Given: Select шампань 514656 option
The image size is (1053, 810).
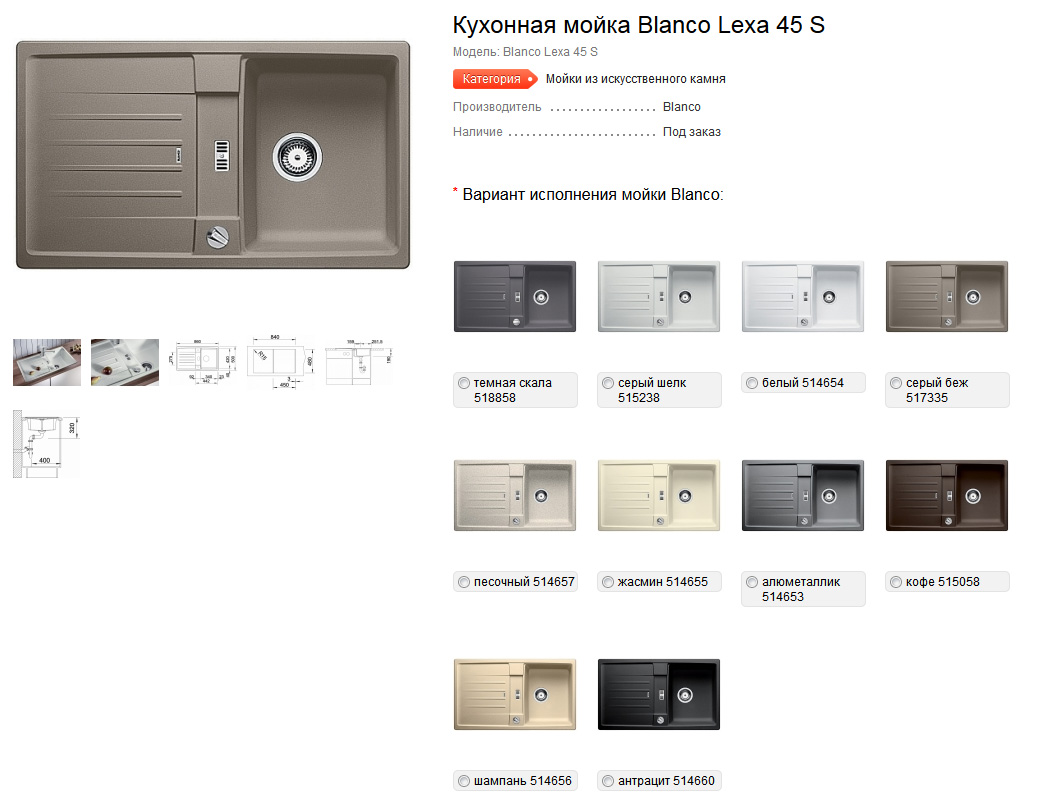Looking at the screenshot, I should [x=464, y=781].
